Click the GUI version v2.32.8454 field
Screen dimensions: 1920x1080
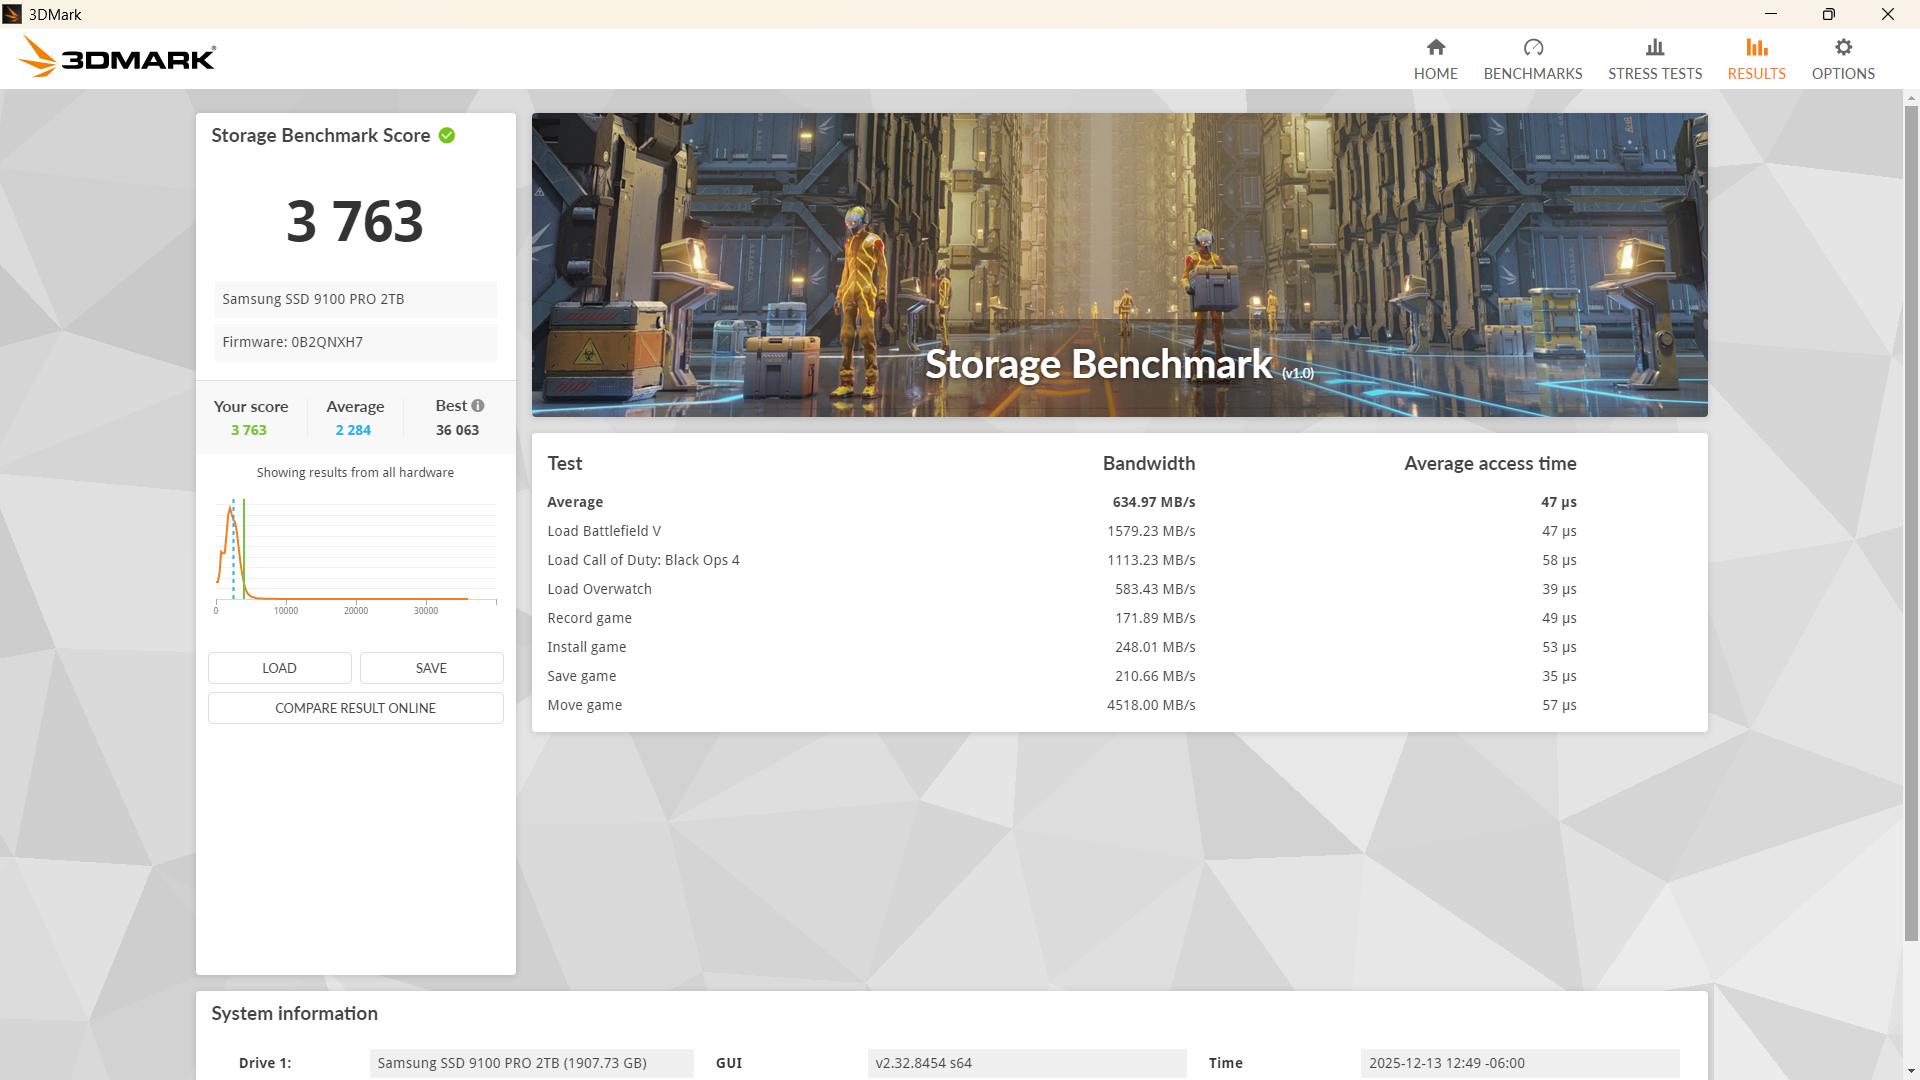[x=1027, y=1063]
